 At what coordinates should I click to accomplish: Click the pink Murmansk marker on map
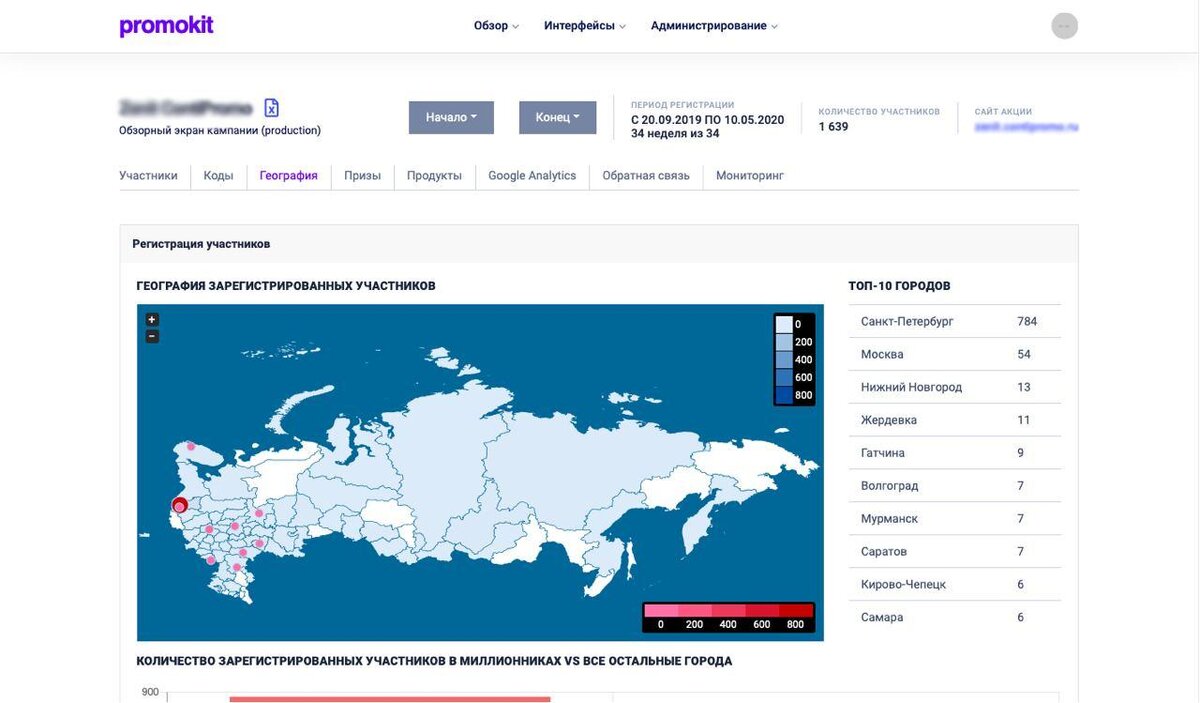pyautogui.click(x=191, y=446)
